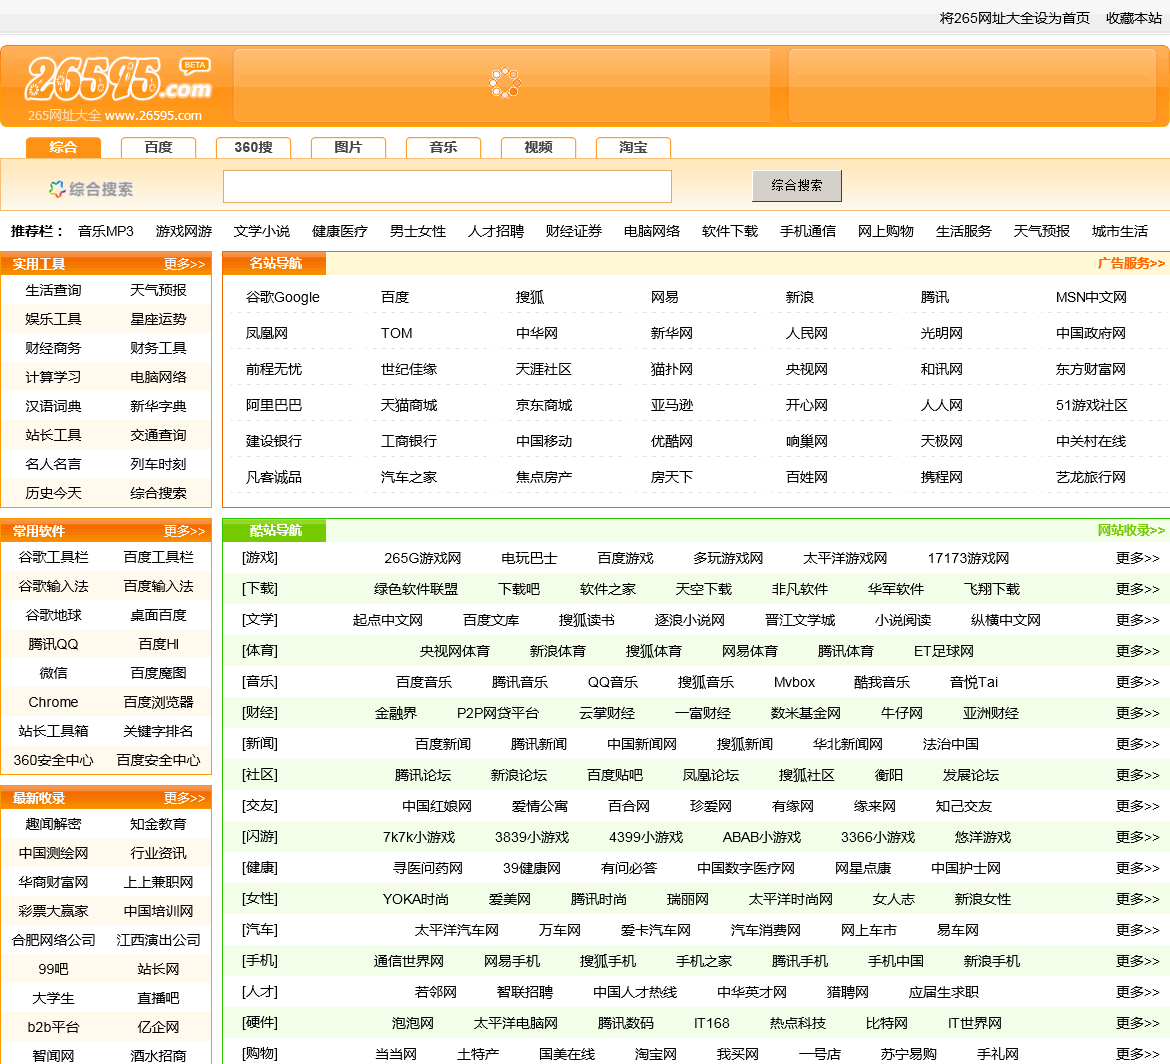The width and height of the screenshot is (1170, 1064).
Task: Open the 淘宝 search tab
Action: pyautogui.click(x=633, y=148)
